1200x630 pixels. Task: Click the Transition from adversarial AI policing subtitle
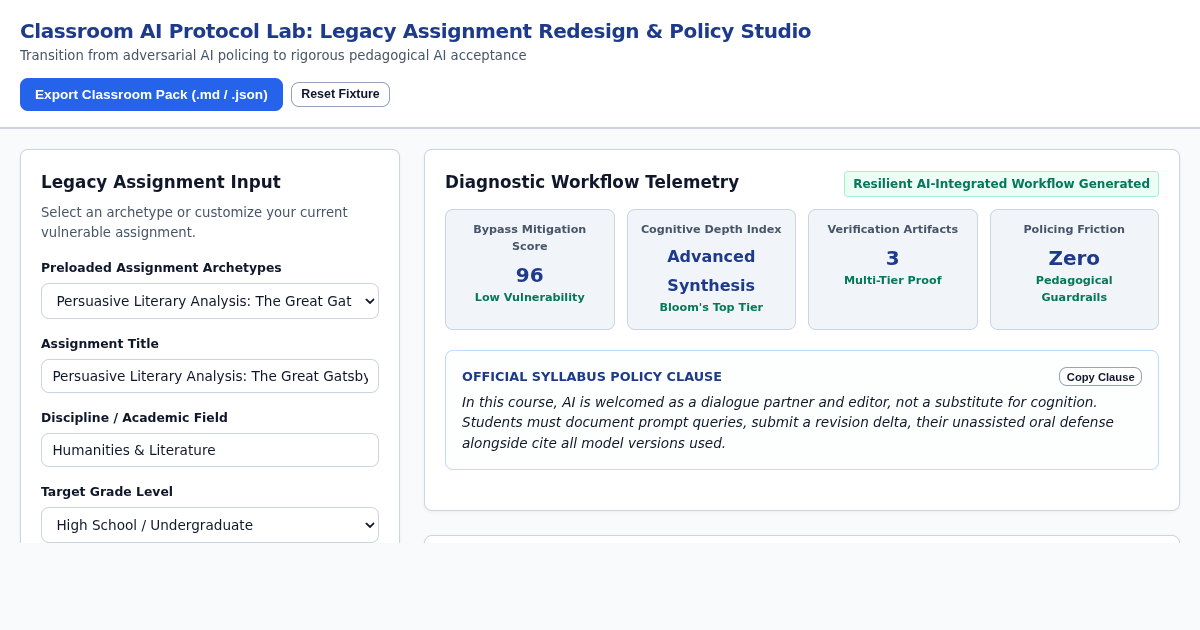[273, 55]
